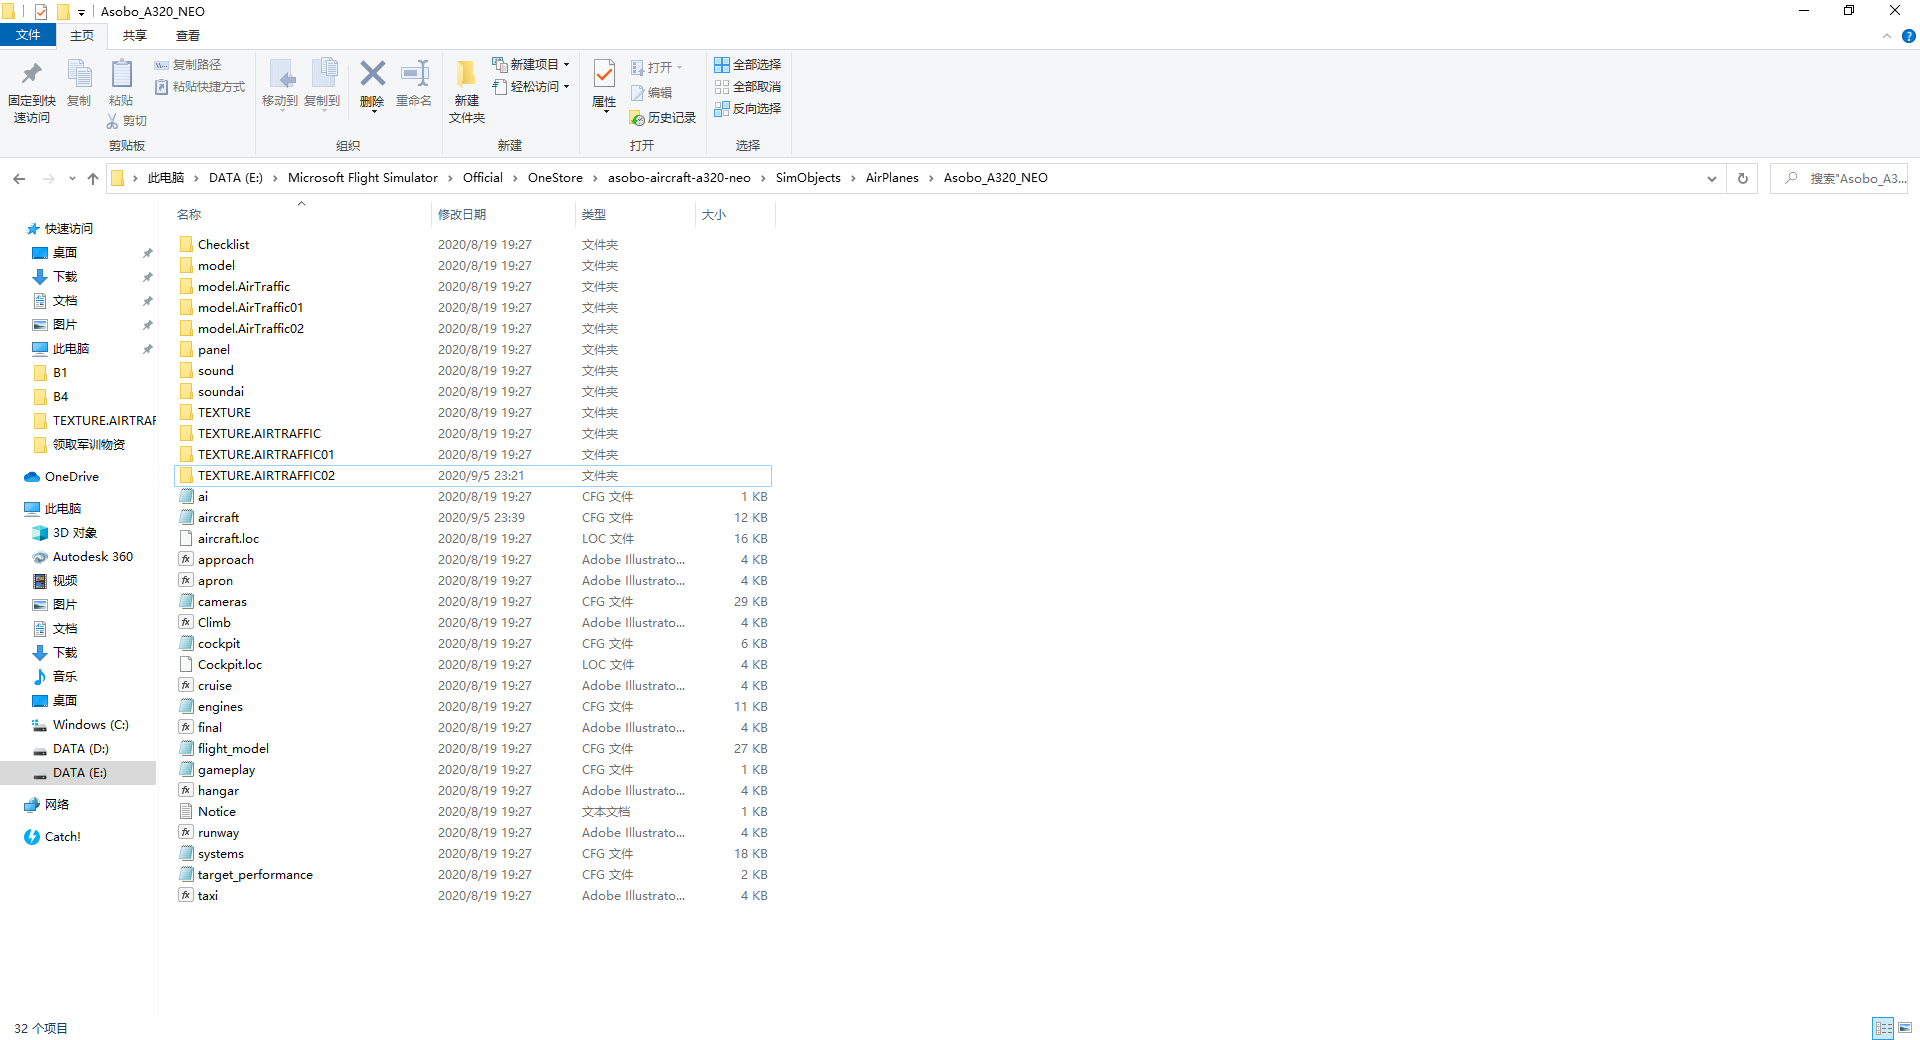Click Select None button
Viewport: 1920px width, 1040px height.
coord(748,87)
